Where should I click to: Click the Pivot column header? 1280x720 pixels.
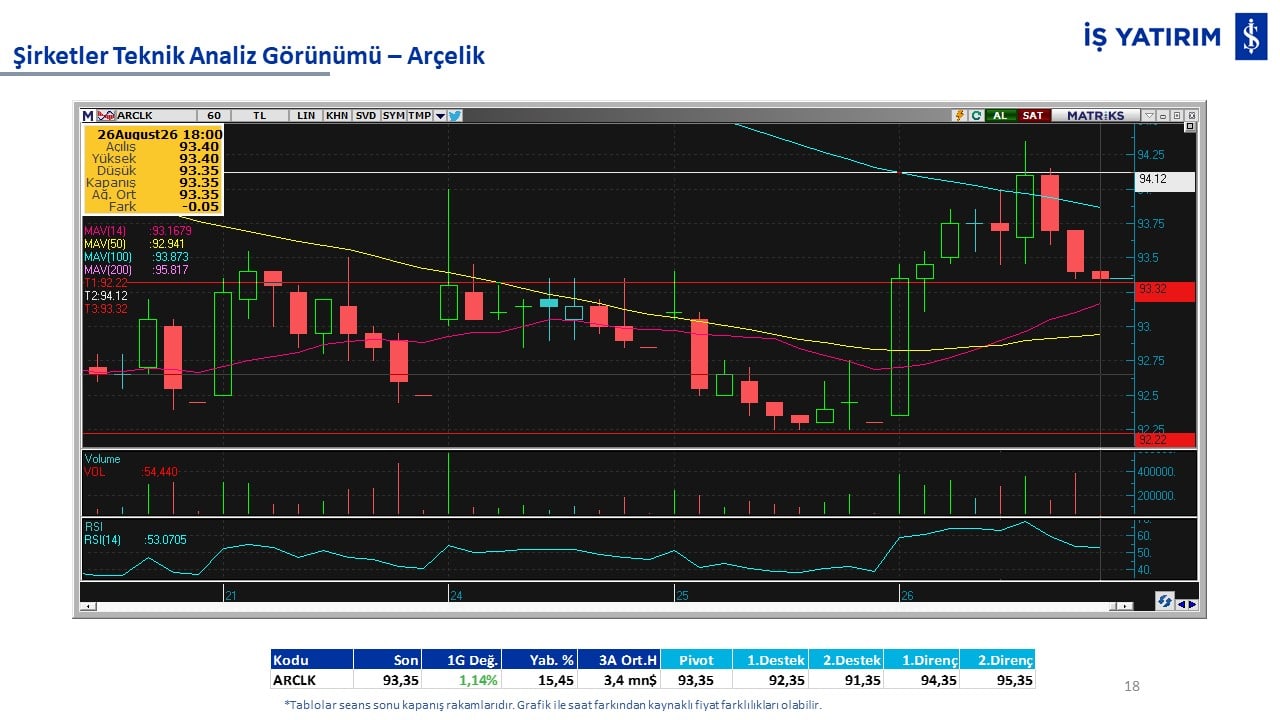tap(696, 659)
